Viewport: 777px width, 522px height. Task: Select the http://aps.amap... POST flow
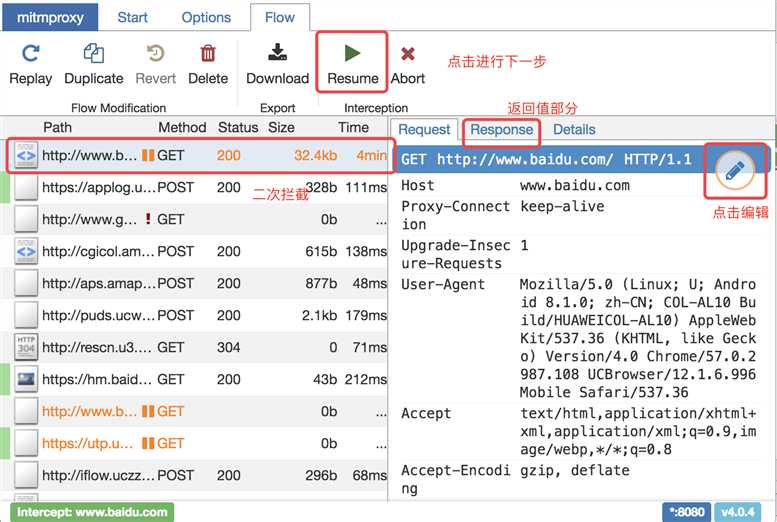tap(194, 283)
